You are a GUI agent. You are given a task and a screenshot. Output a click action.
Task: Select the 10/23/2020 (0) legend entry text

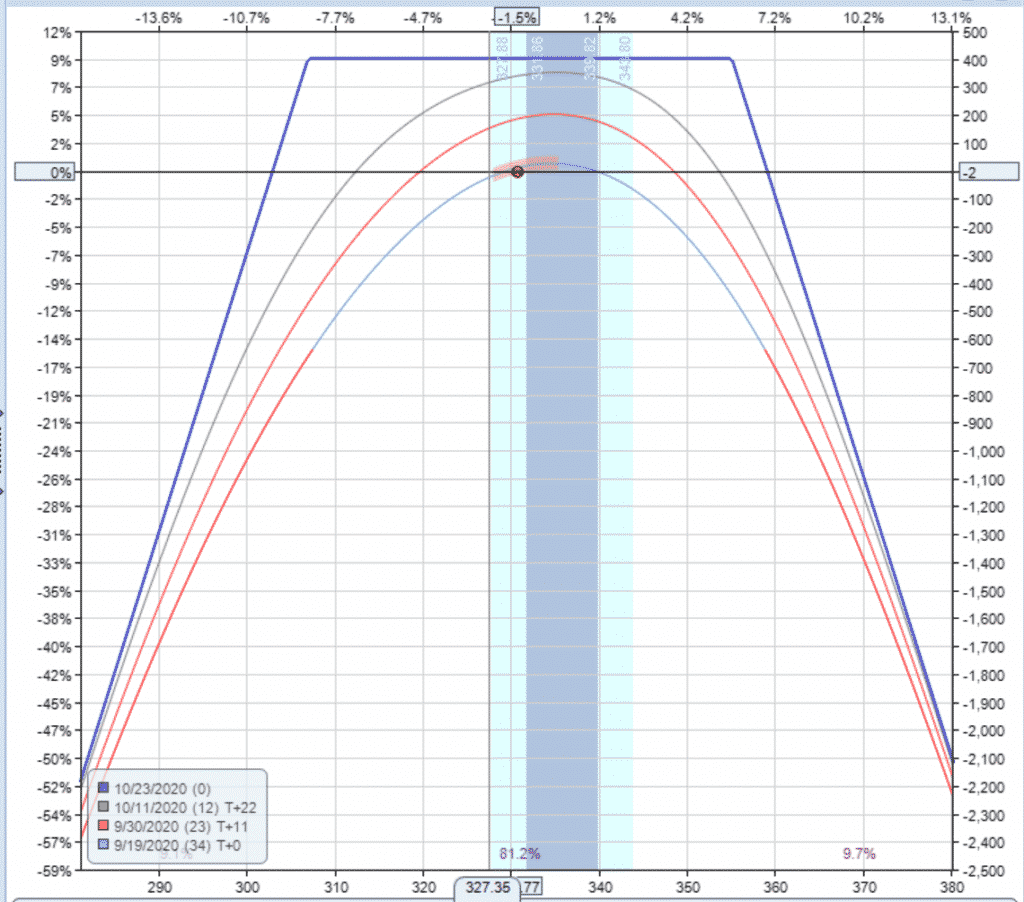coord(161,788)
